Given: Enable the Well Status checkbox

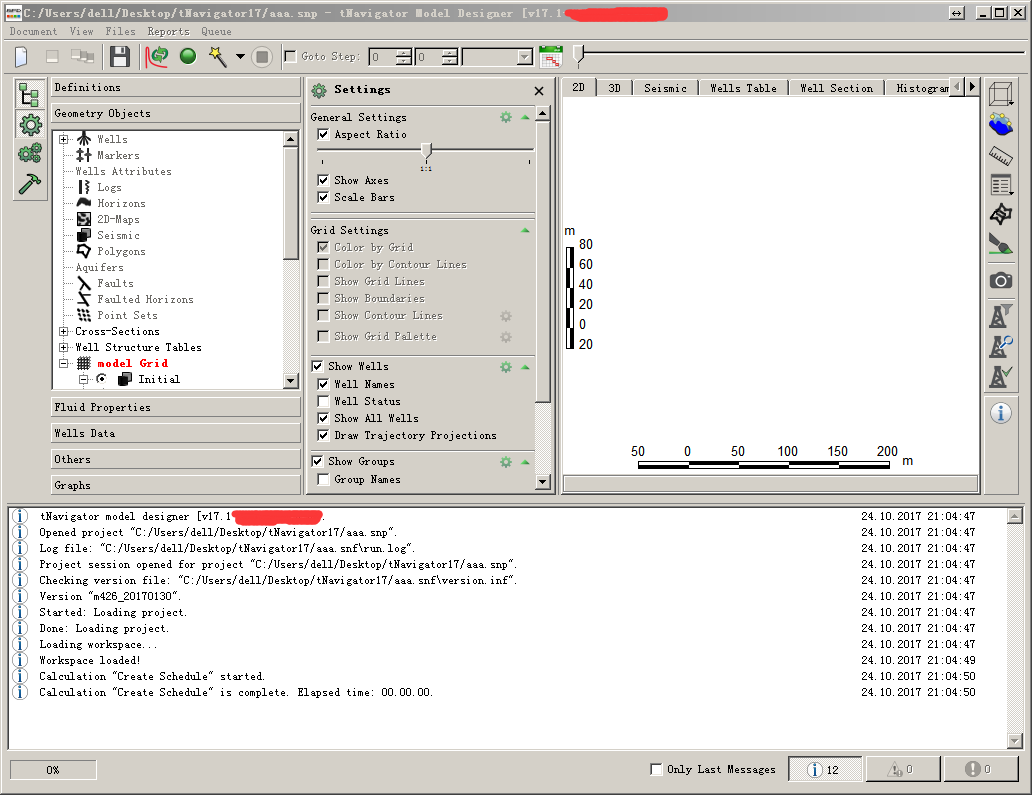Looking at the screenshot, I should tap(323, 401).
